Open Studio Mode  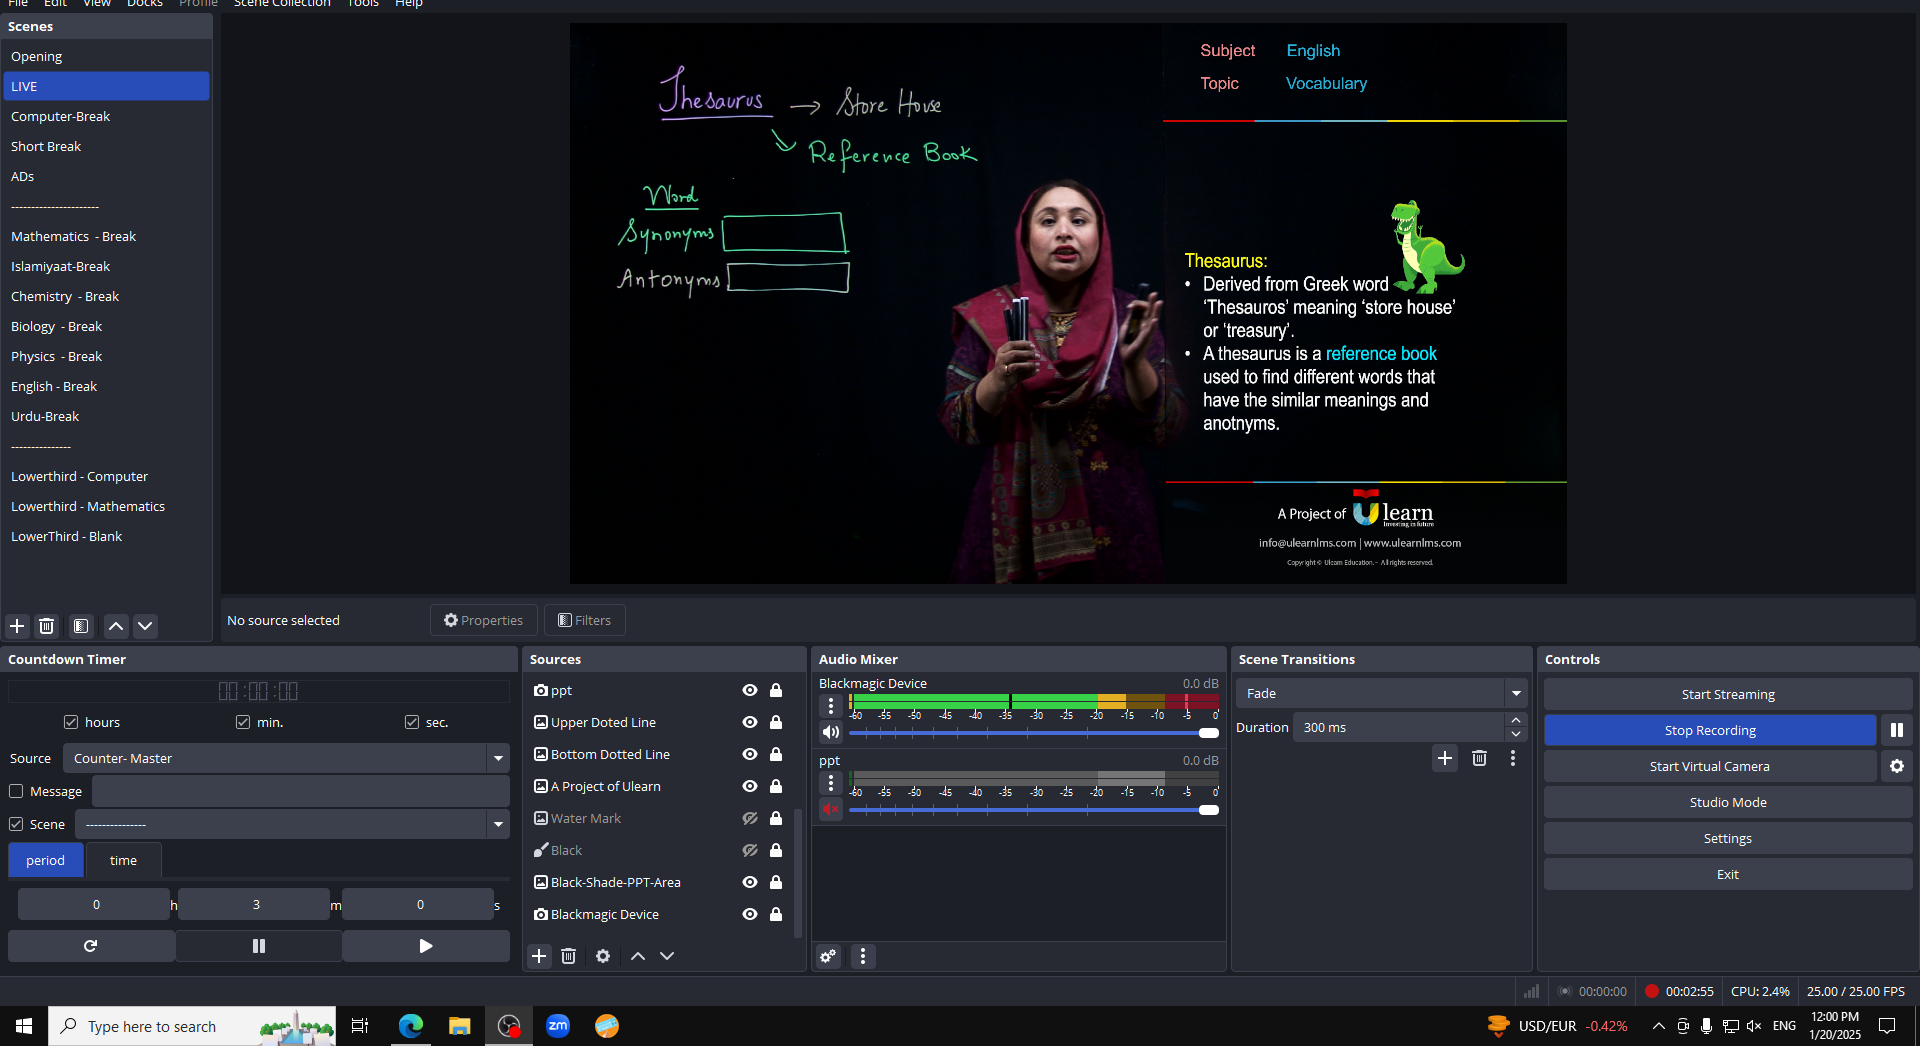(x=1728, y=802)
